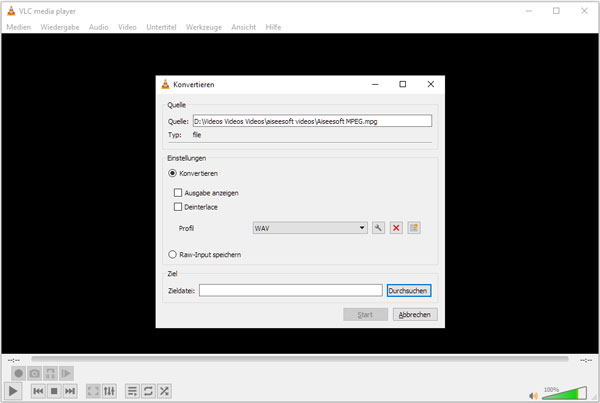
Task: Click the Durchsuchen button
Action: pos(409,290)
